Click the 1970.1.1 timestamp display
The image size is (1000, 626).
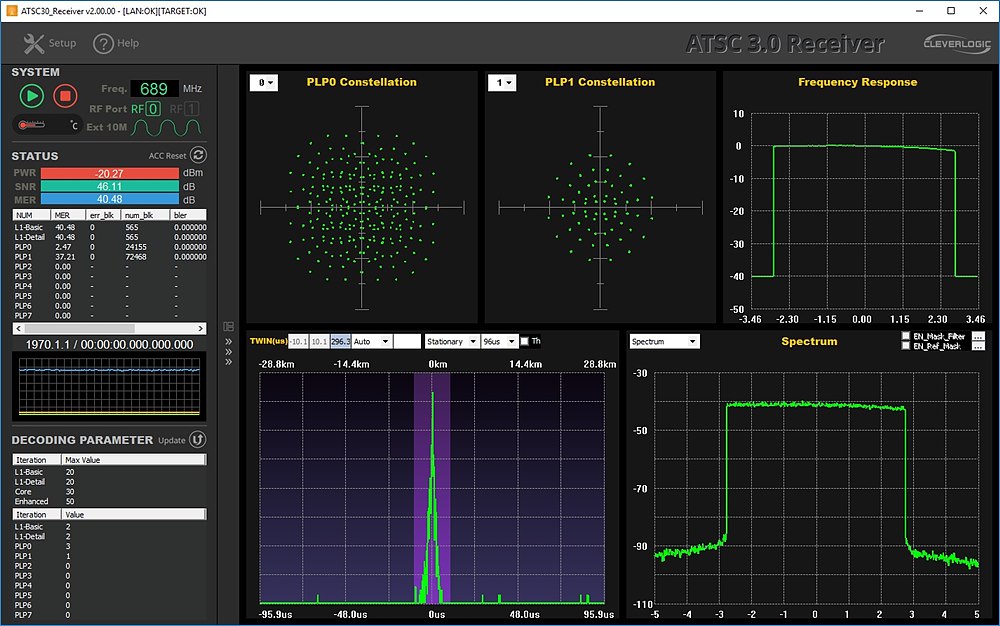coord(110,344)
